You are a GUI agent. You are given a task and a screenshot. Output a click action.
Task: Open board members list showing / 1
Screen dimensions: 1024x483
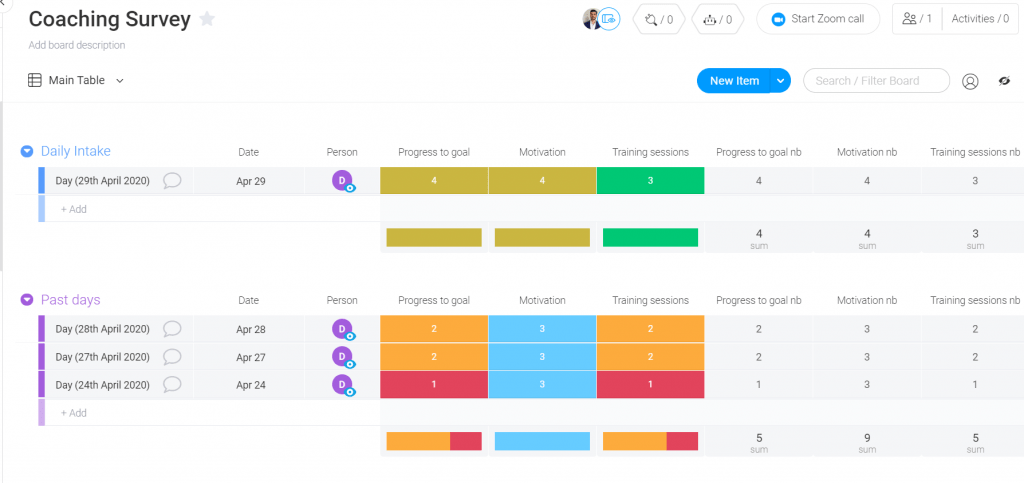(x=917, y=19)
